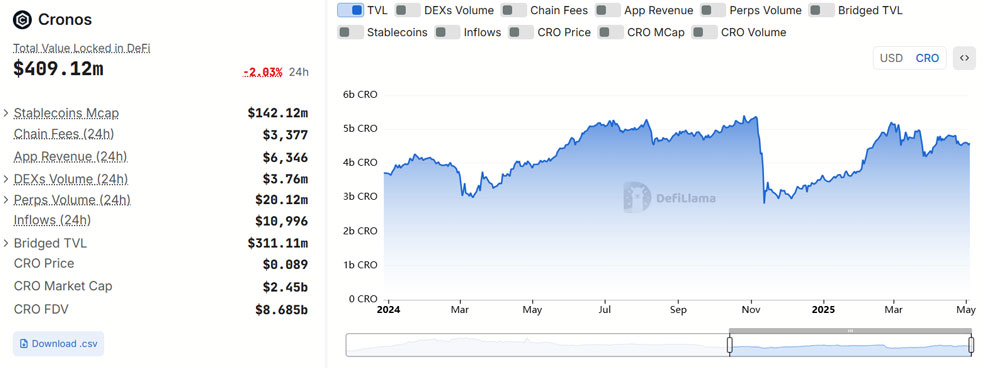984x368 pixels.
Task: Switch chart denomination to USD
Action: pos(891,58)
